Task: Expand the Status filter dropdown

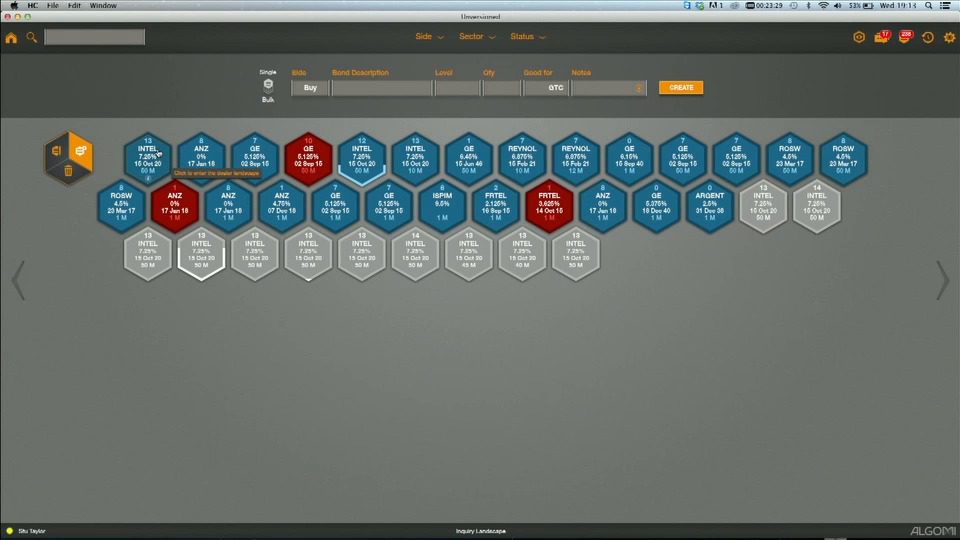Action: click(528, 37)
